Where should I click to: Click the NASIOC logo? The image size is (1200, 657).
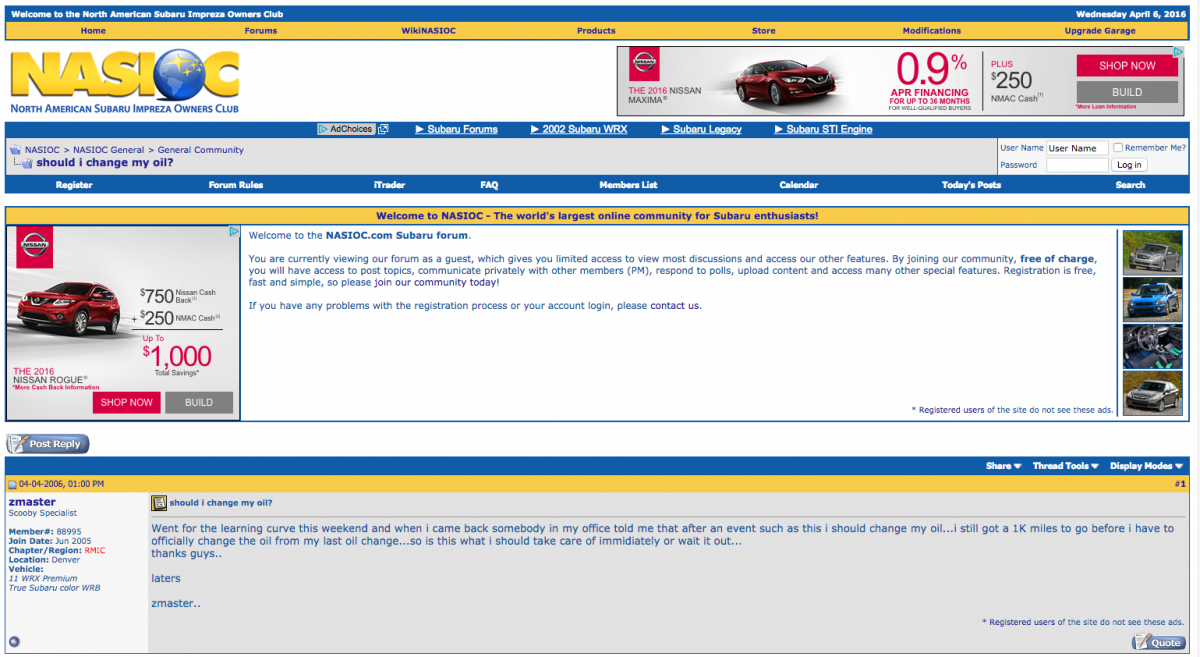pyautogui.click(x=124, y=78)
